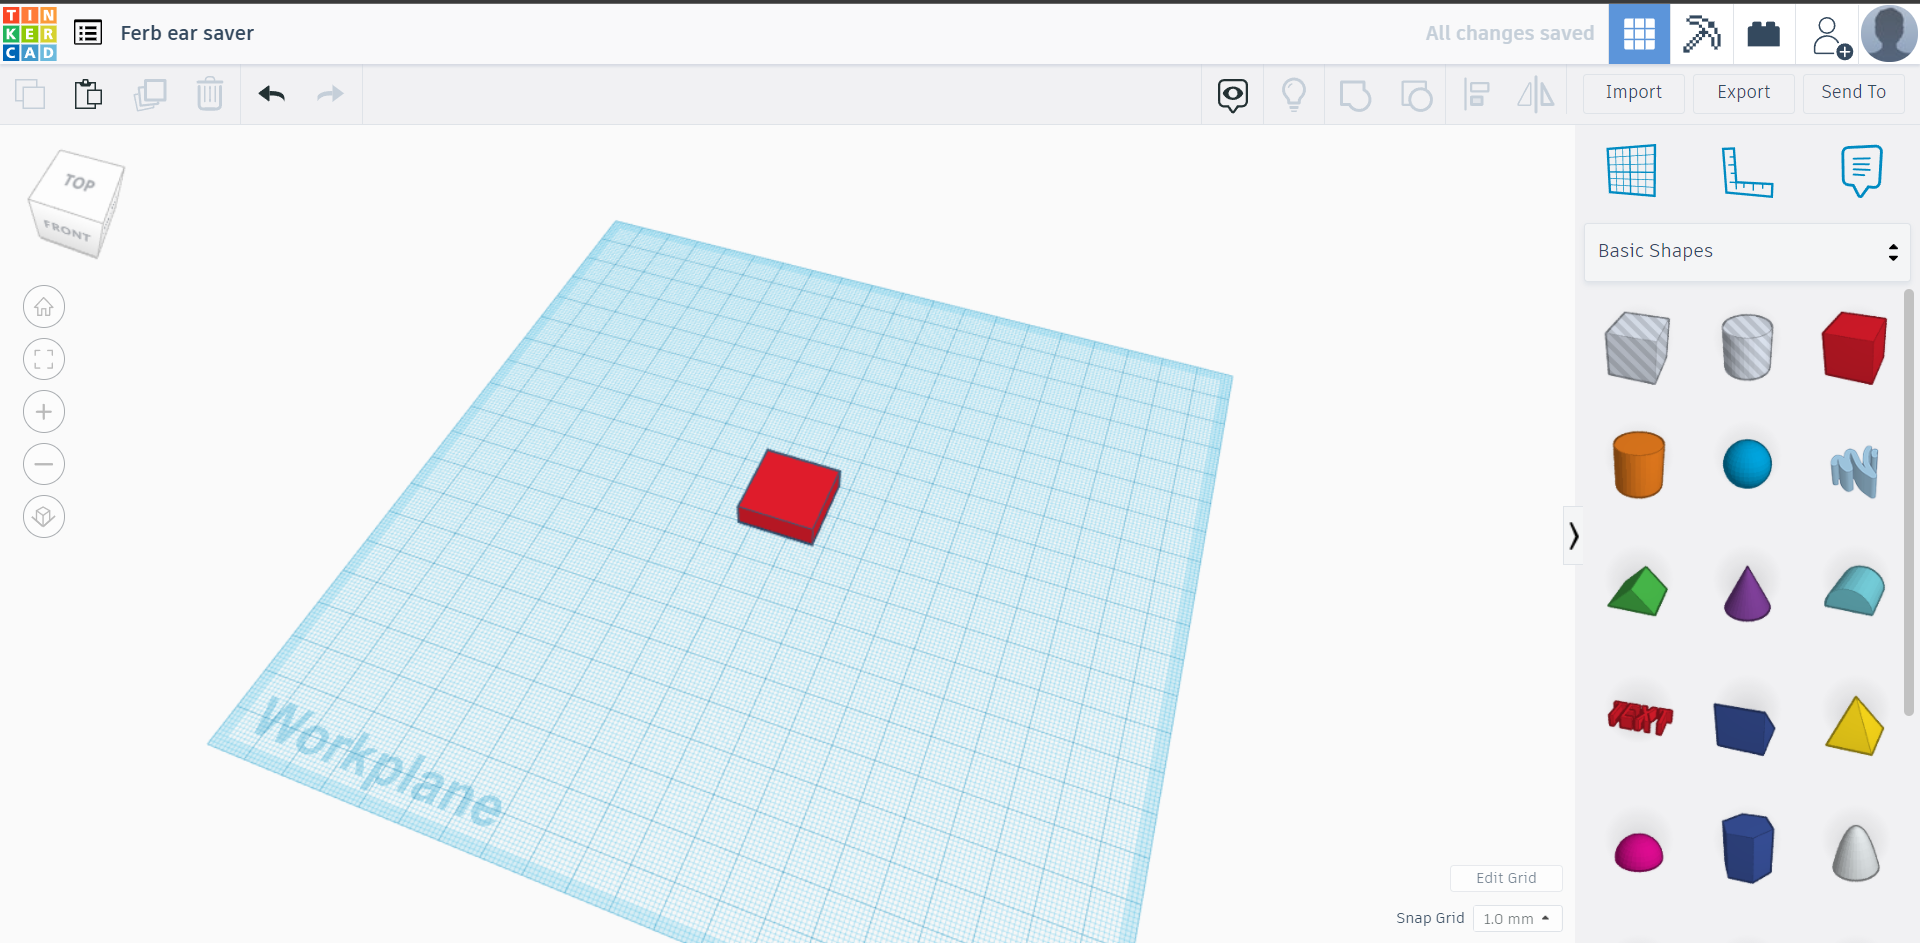This screenshot has height=943, width=1920.
Task: Click the Export button
Action: 1742,92
